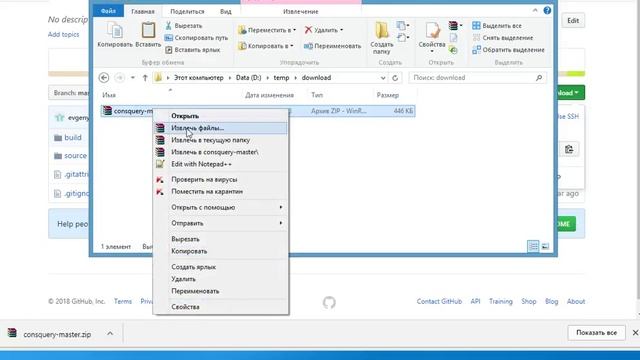Click Add topics on the GitHub page
This screenshot has width=640, height=360.
click(x=64, y=35)
